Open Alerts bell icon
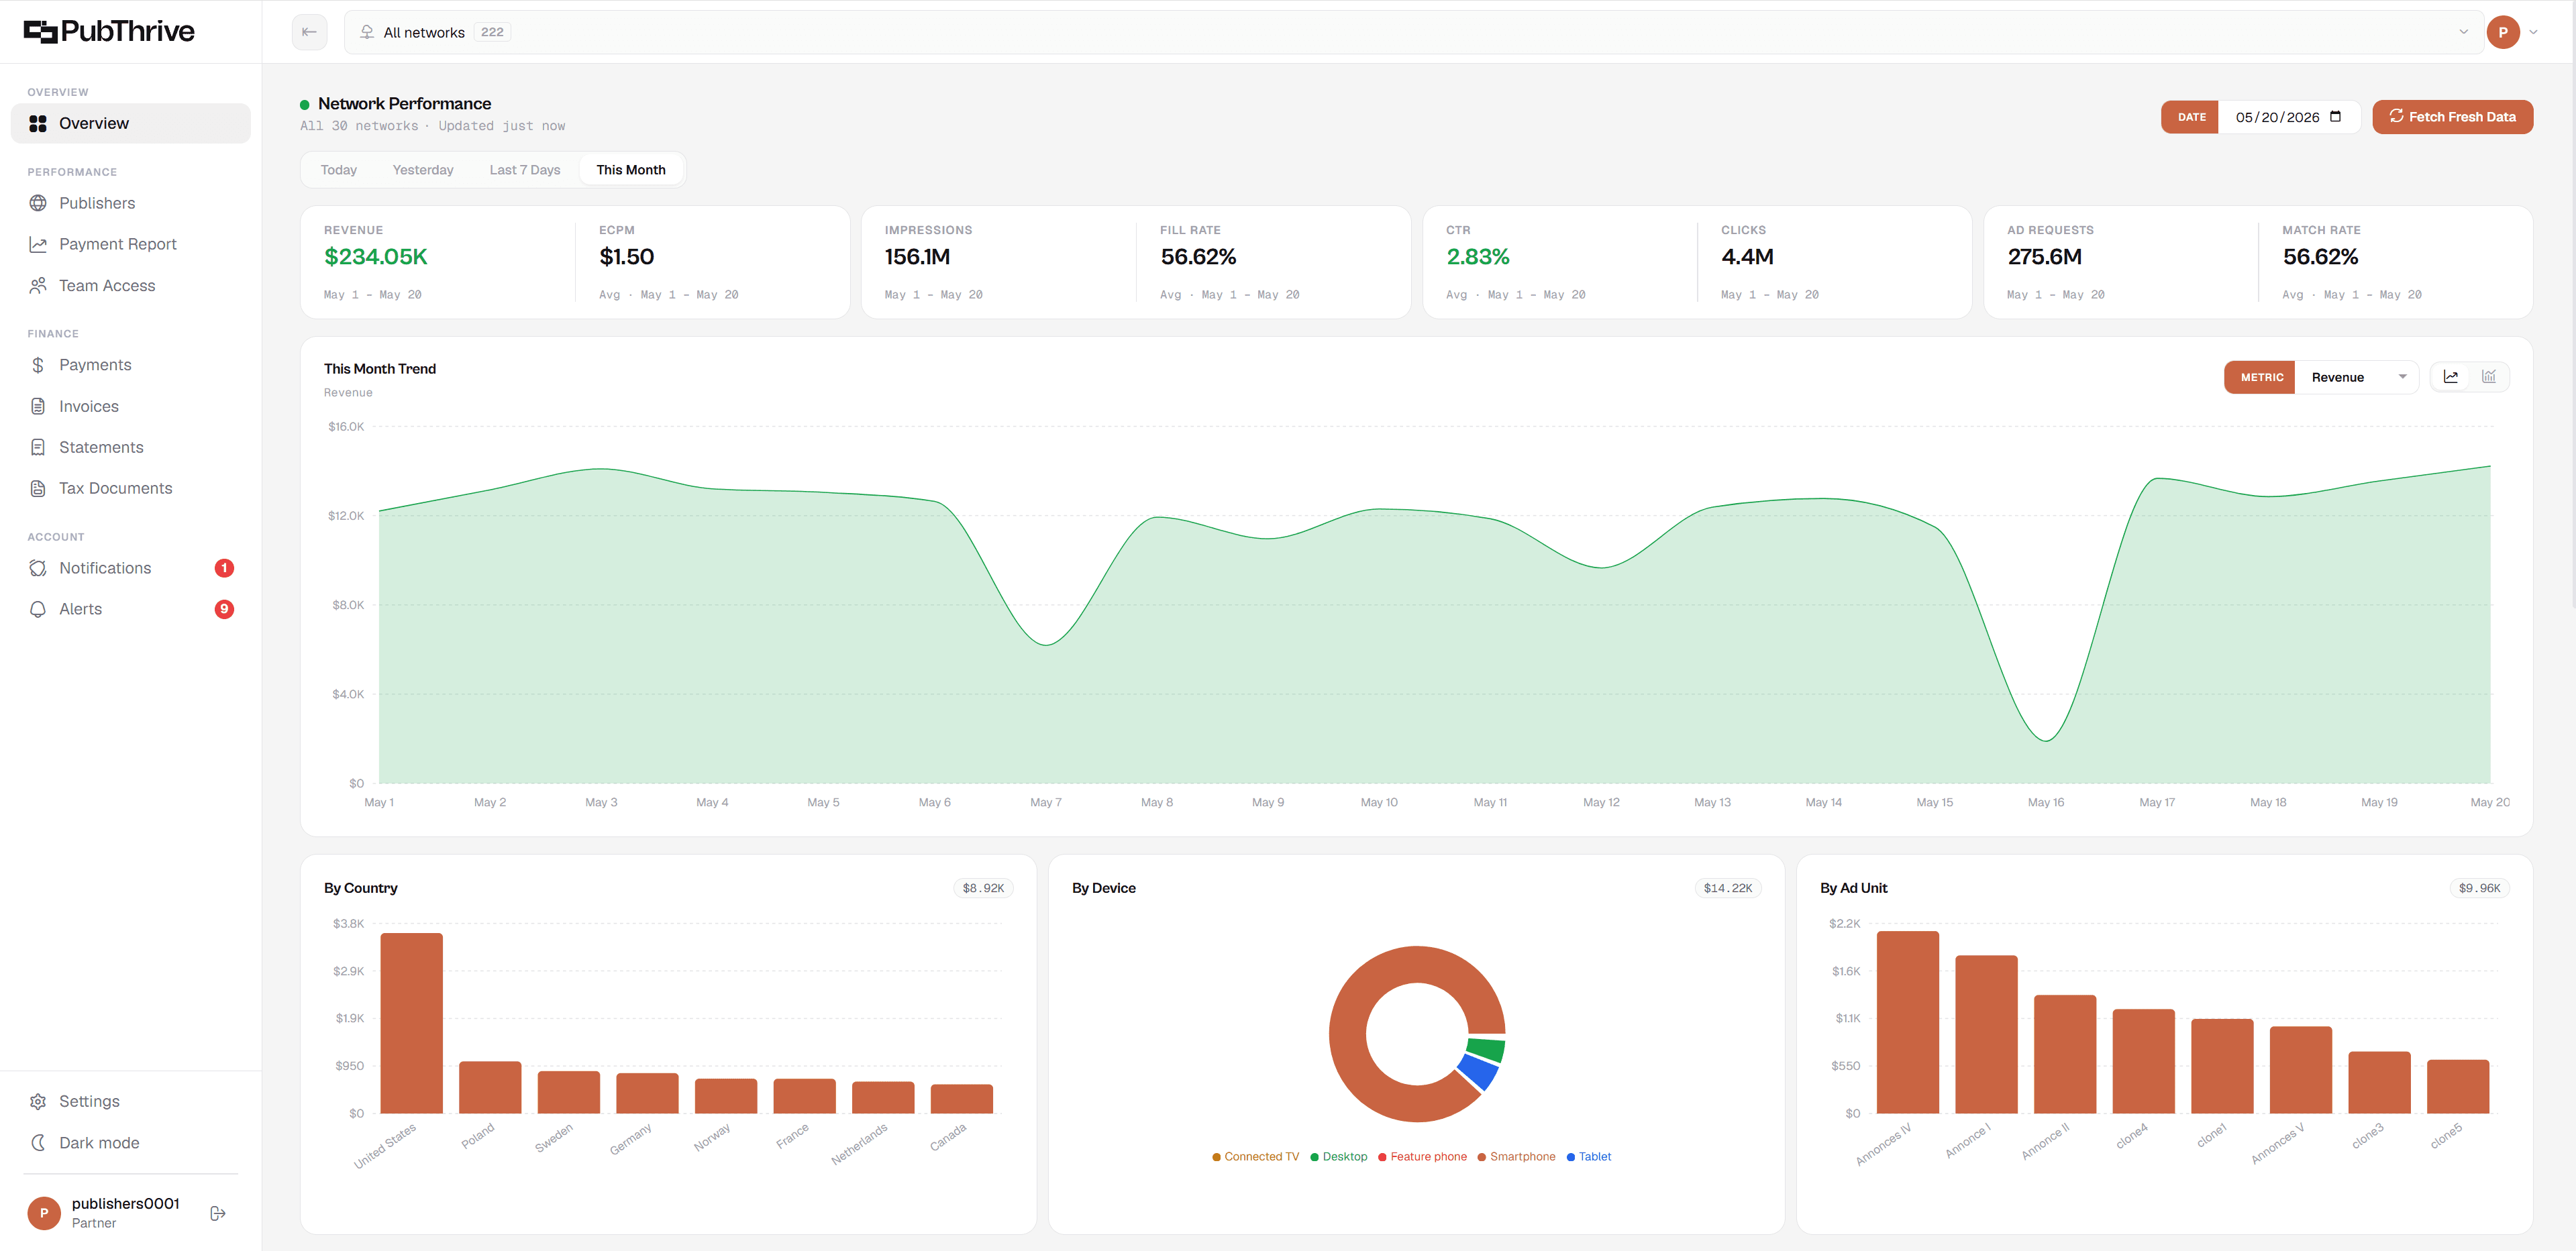This screenshot has width=2576, height=1251. coord(38,609)
